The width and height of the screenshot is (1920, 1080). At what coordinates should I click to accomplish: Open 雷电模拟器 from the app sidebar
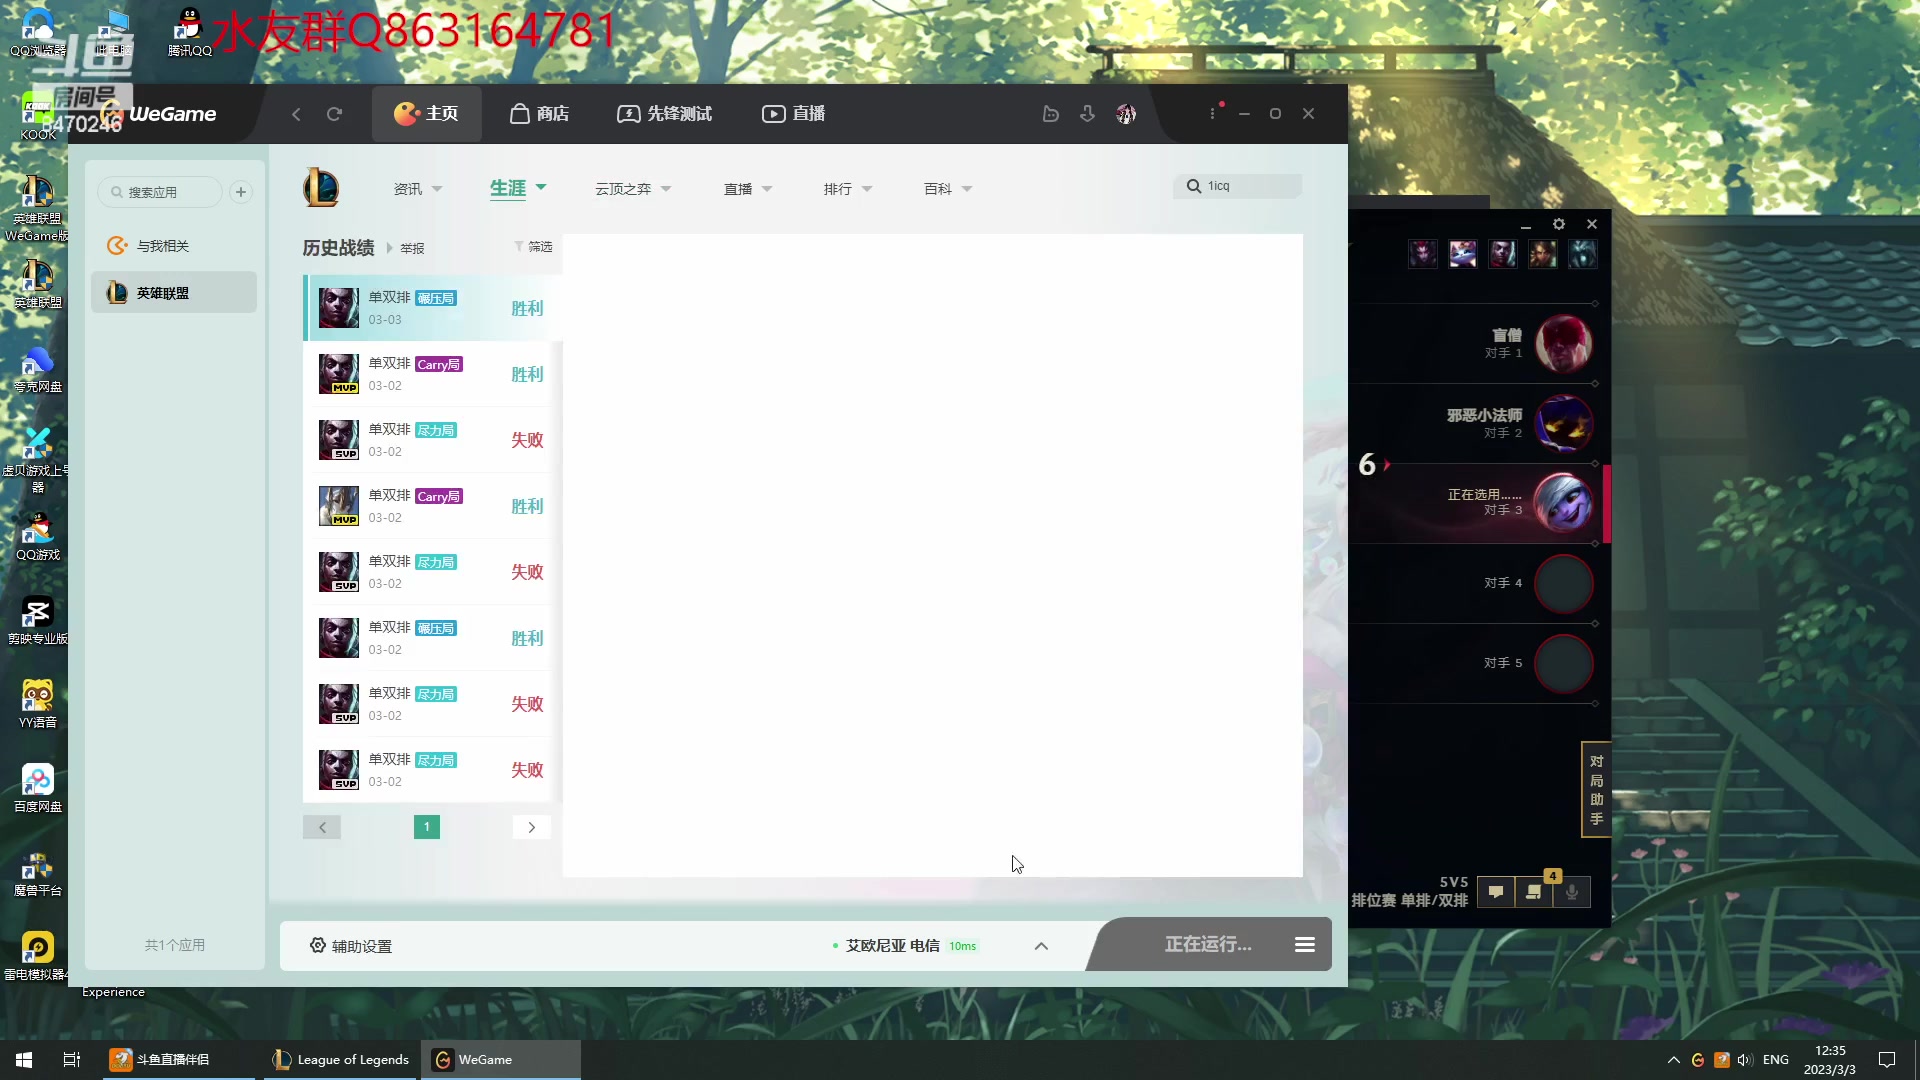(x=36, y=950)
